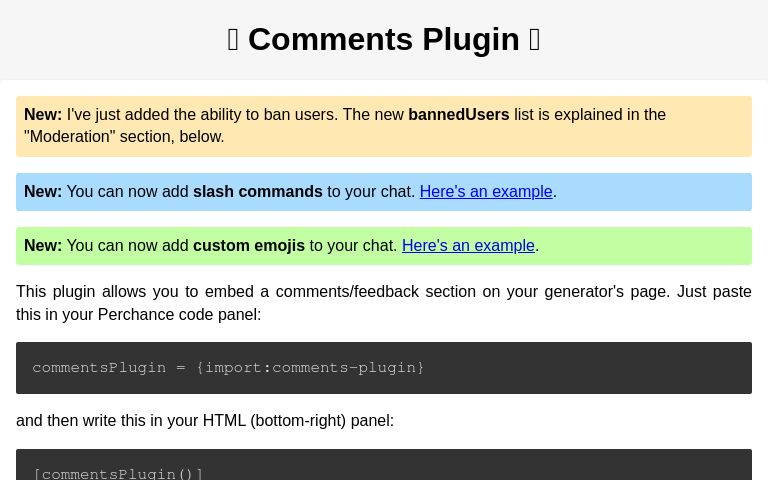Open the custom emojis example link
This screenshot has height=480, width=768.
pos(468,245)
